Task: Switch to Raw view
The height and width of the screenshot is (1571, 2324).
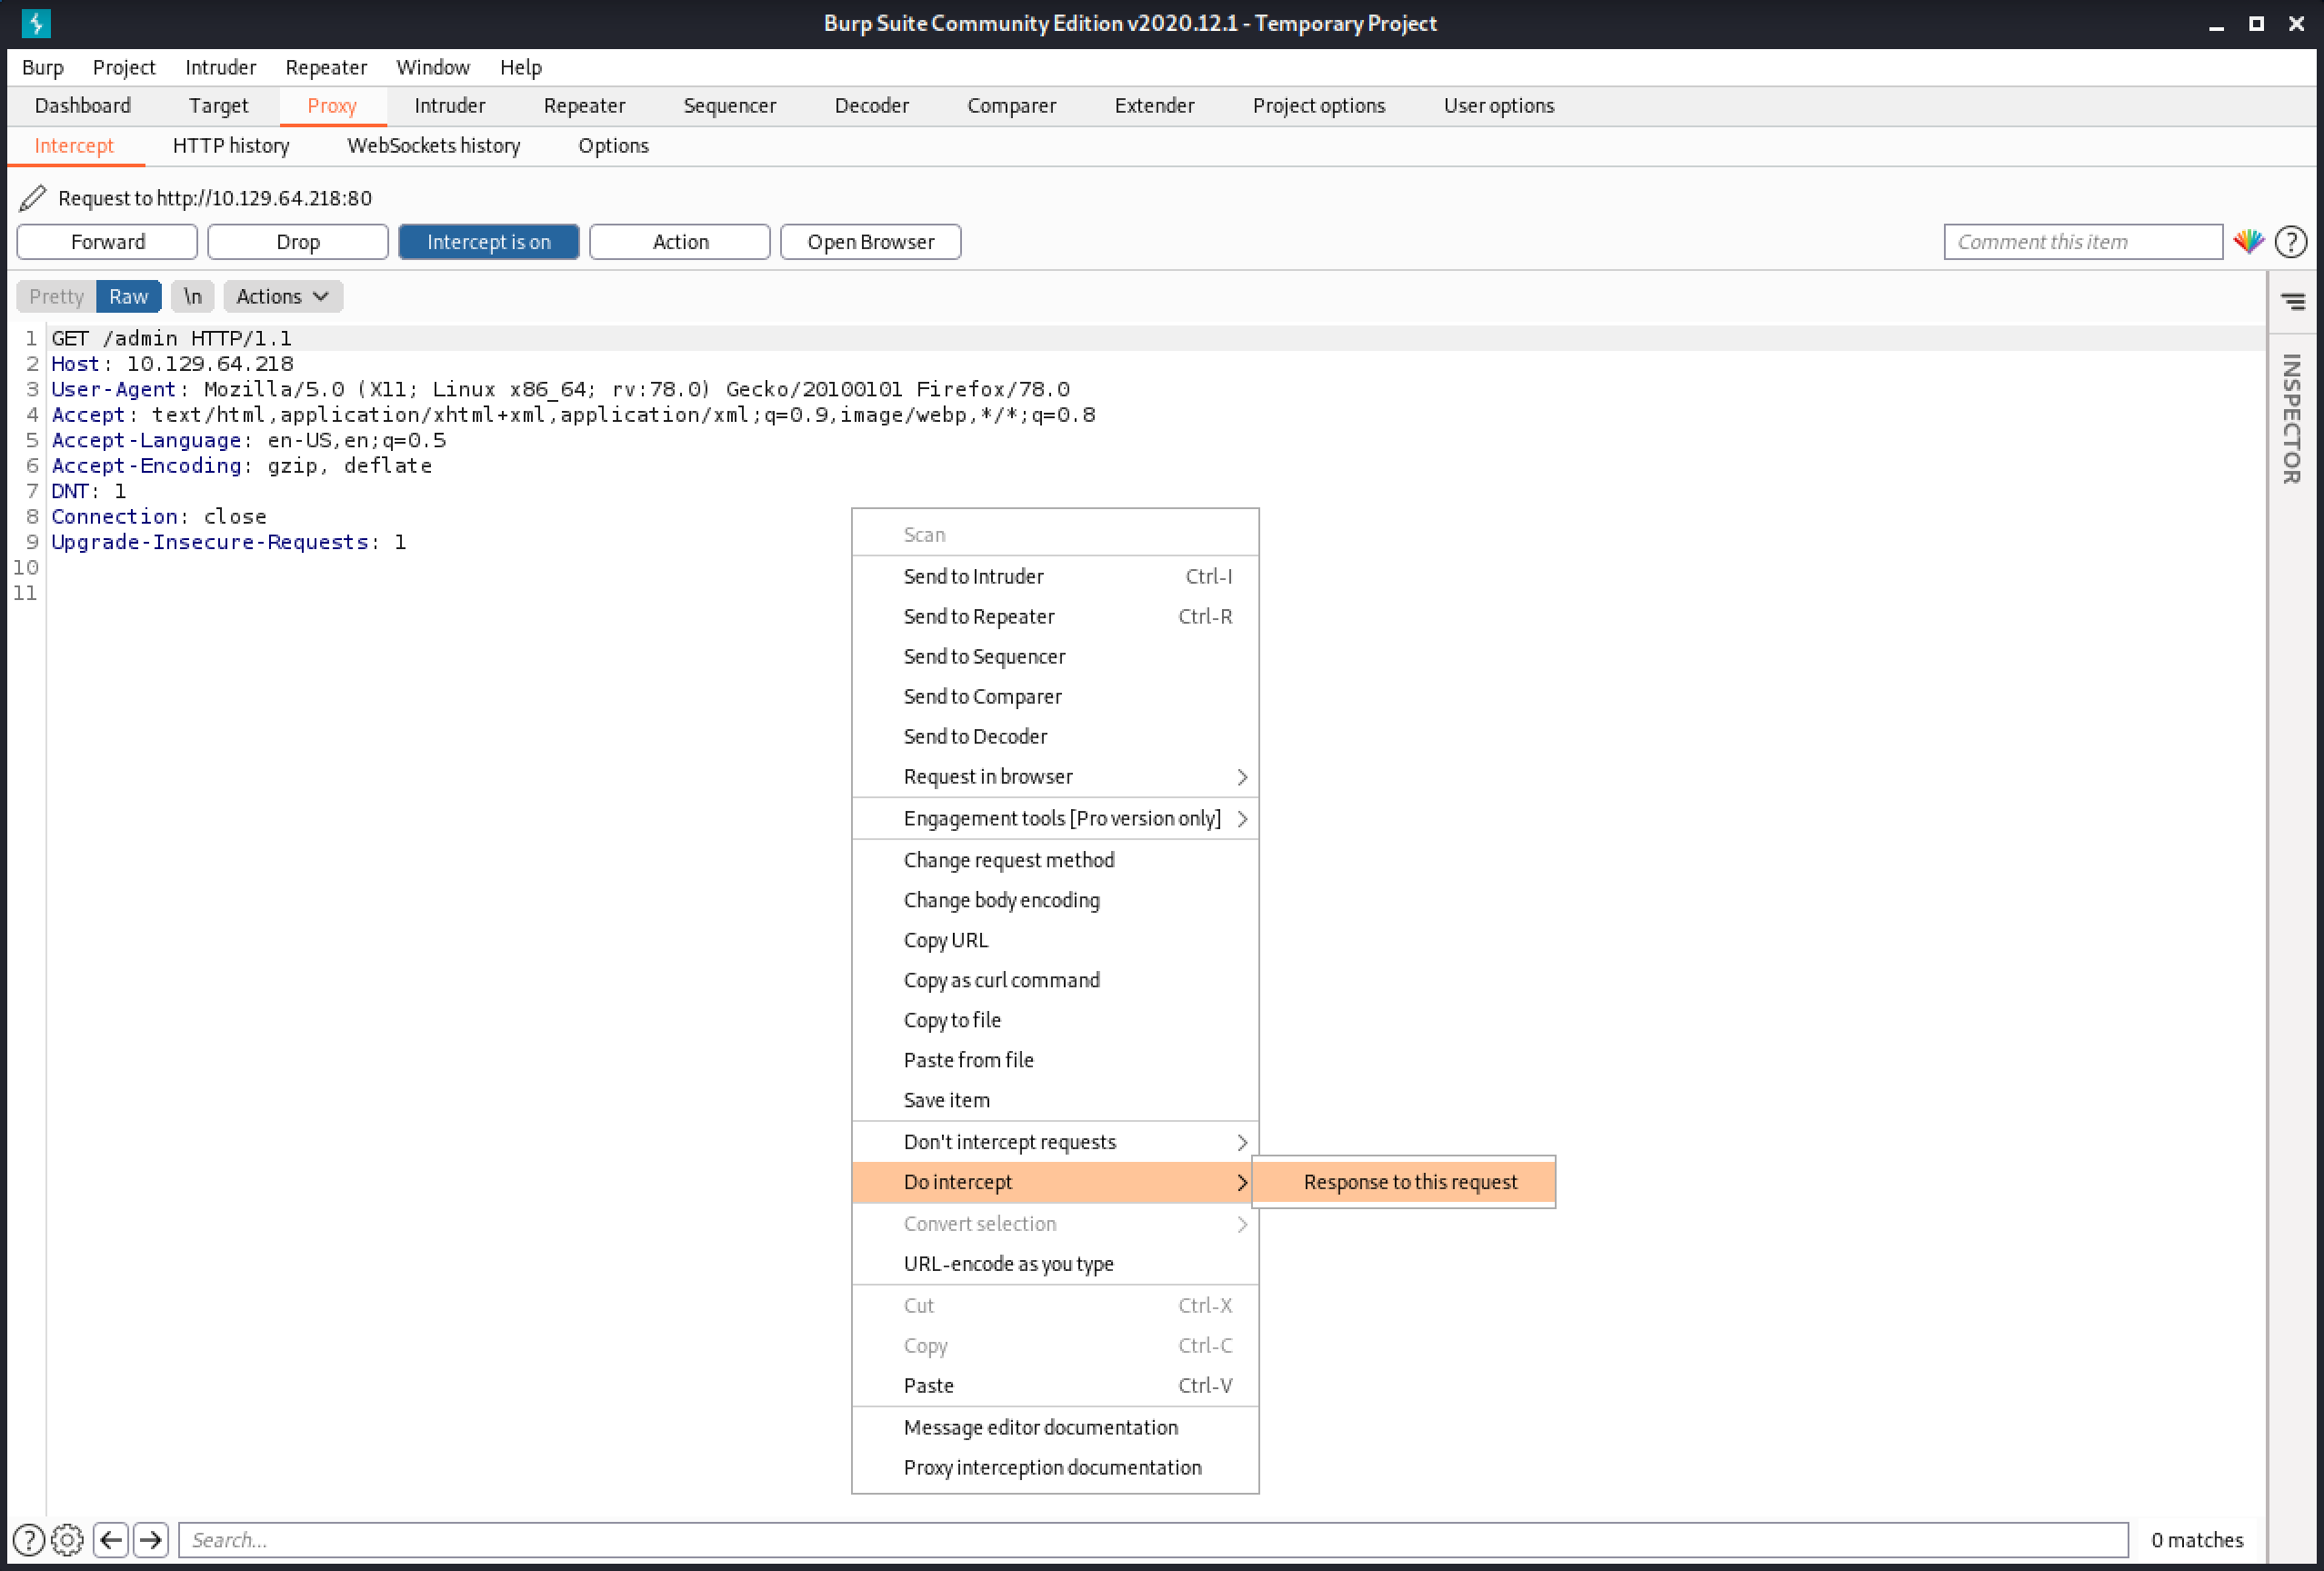Action: coord(128,296)
